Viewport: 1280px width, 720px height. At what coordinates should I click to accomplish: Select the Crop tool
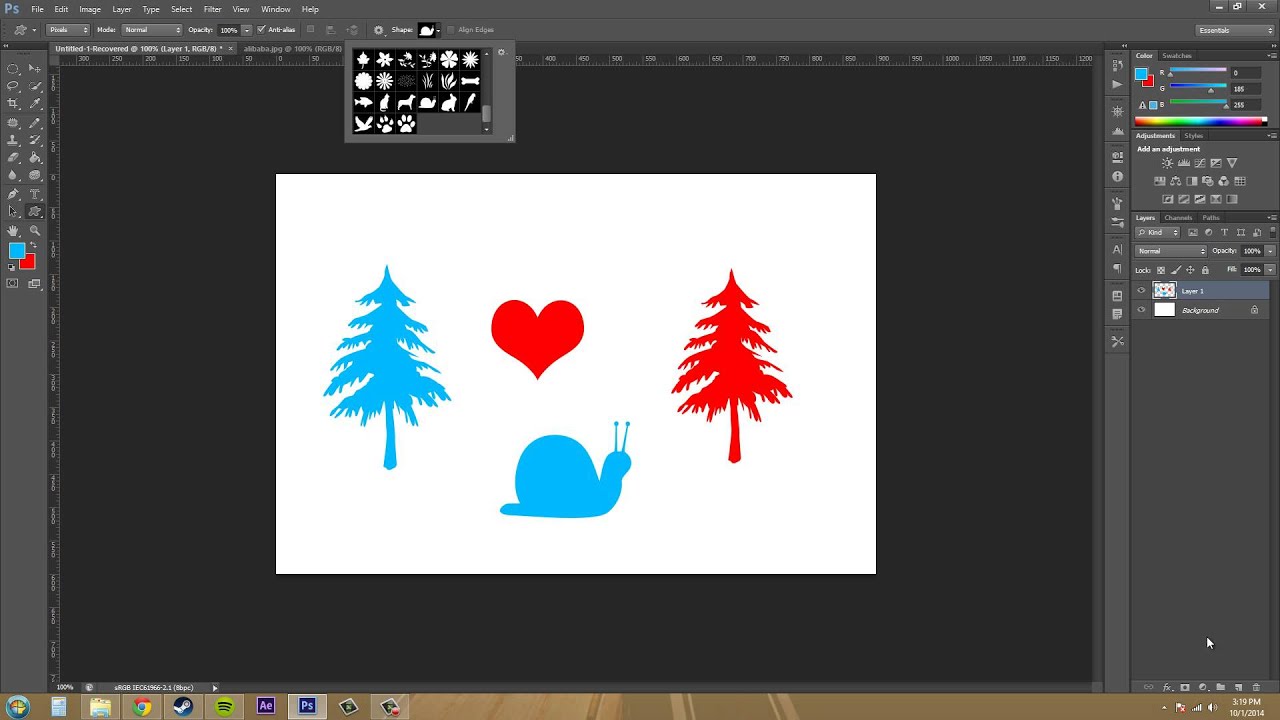tap(13, 103)
